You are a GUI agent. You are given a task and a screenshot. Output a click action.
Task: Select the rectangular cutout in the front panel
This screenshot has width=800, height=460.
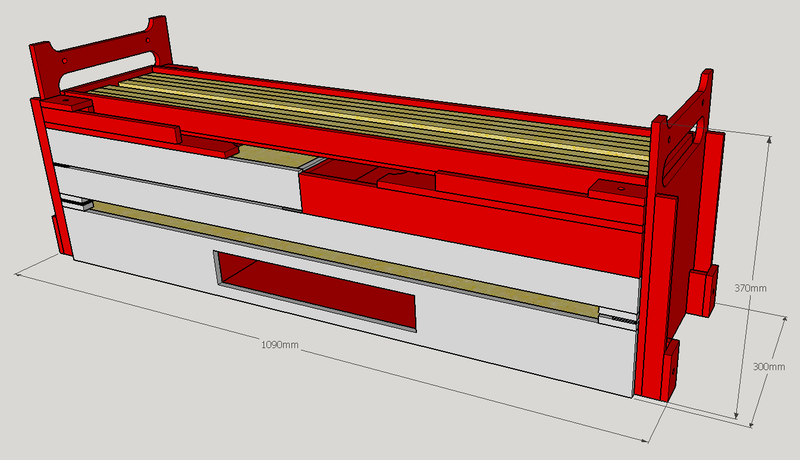[315, 289]
